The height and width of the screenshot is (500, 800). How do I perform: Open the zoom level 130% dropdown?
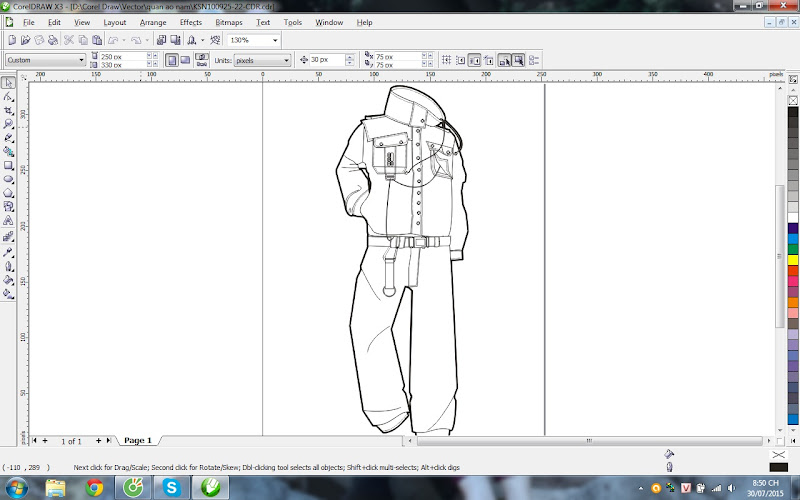coord(275,40)
